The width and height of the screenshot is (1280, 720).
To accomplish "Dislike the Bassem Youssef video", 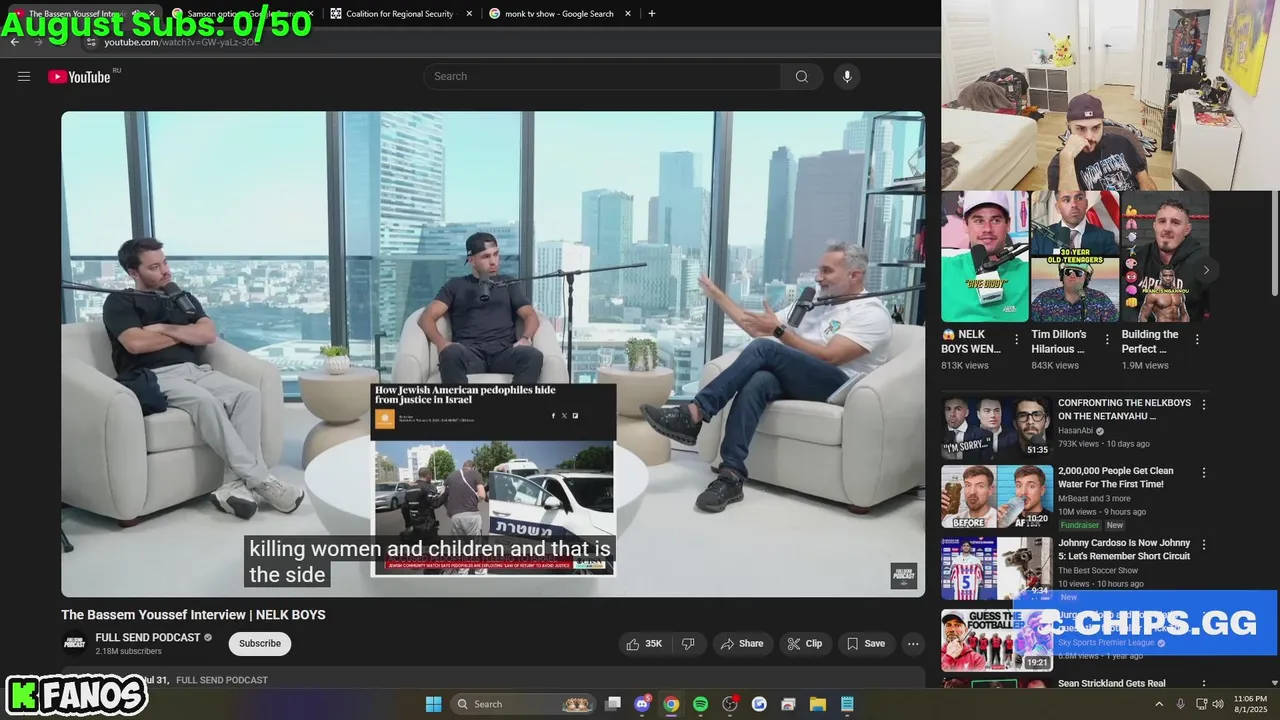I will (688, 644).
